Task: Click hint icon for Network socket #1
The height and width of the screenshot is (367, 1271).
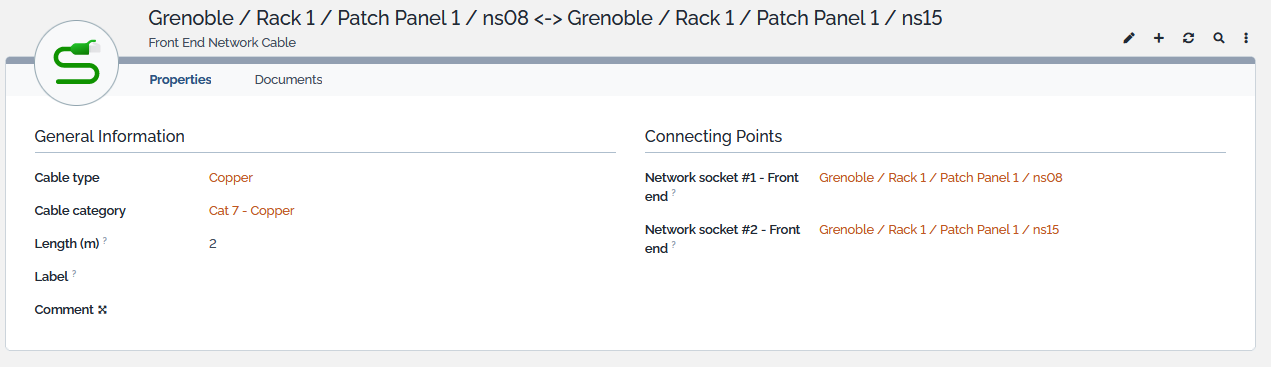Action: (x=673, y=193)
